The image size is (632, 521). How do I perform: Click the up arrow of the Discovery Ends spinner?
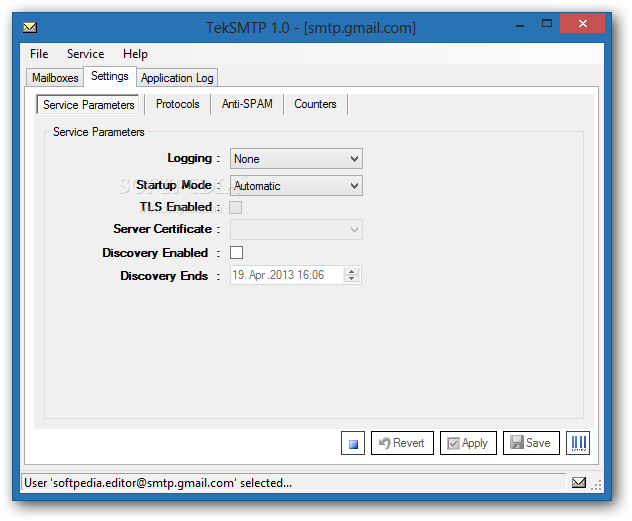pyautogui.click(x=351, y=271)
